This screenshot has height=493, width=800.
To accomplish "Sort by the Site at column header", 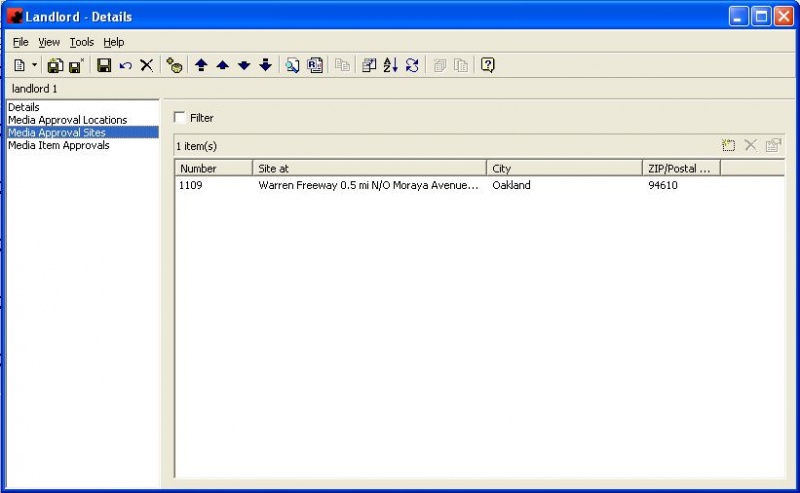I will click(369, 168).
